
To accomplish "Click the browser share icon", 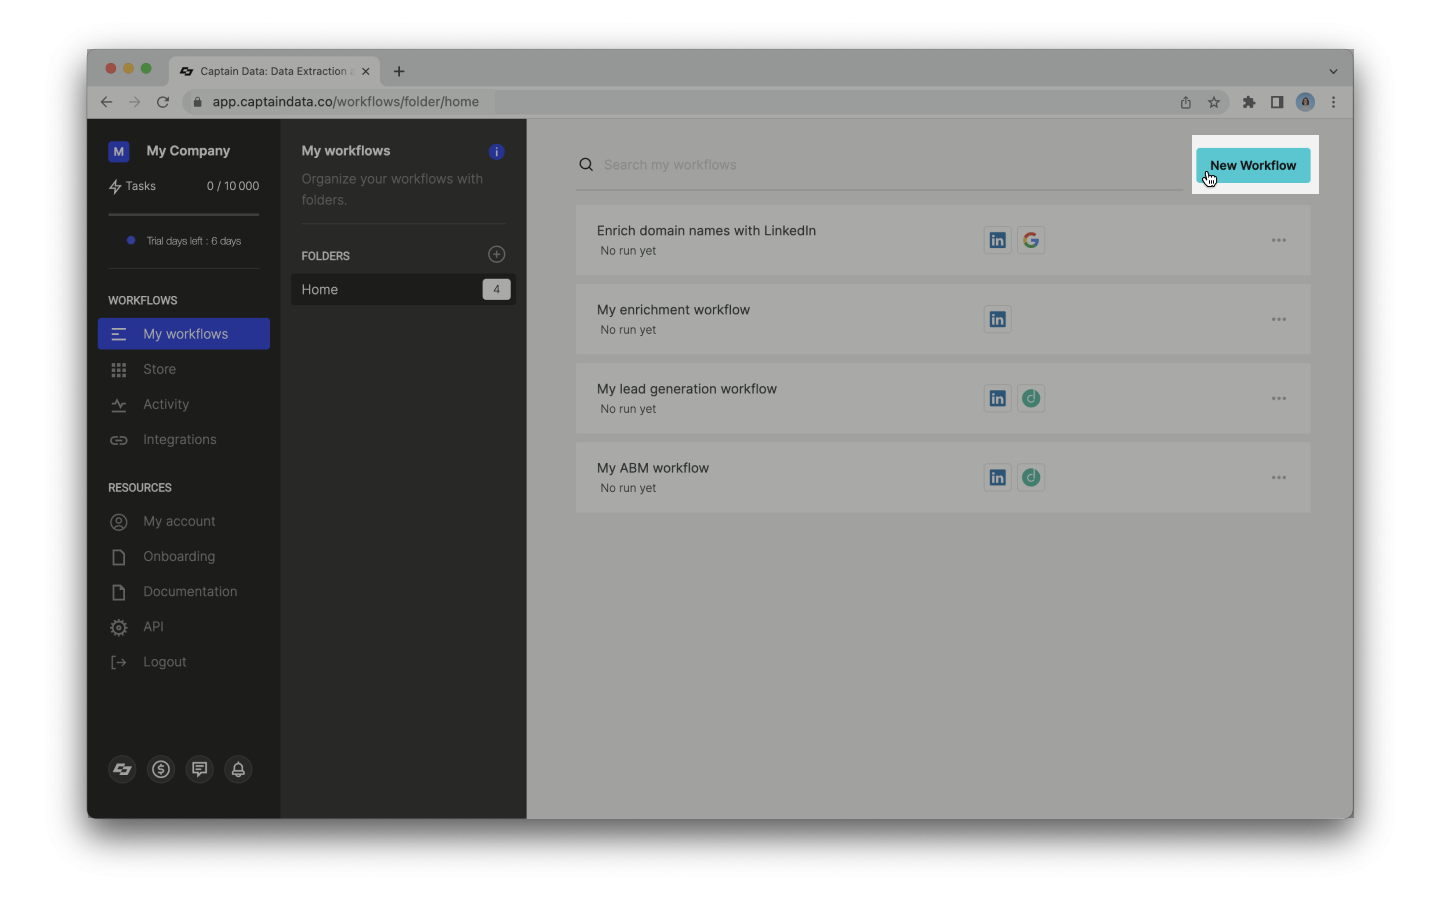I will (1186, 102).
